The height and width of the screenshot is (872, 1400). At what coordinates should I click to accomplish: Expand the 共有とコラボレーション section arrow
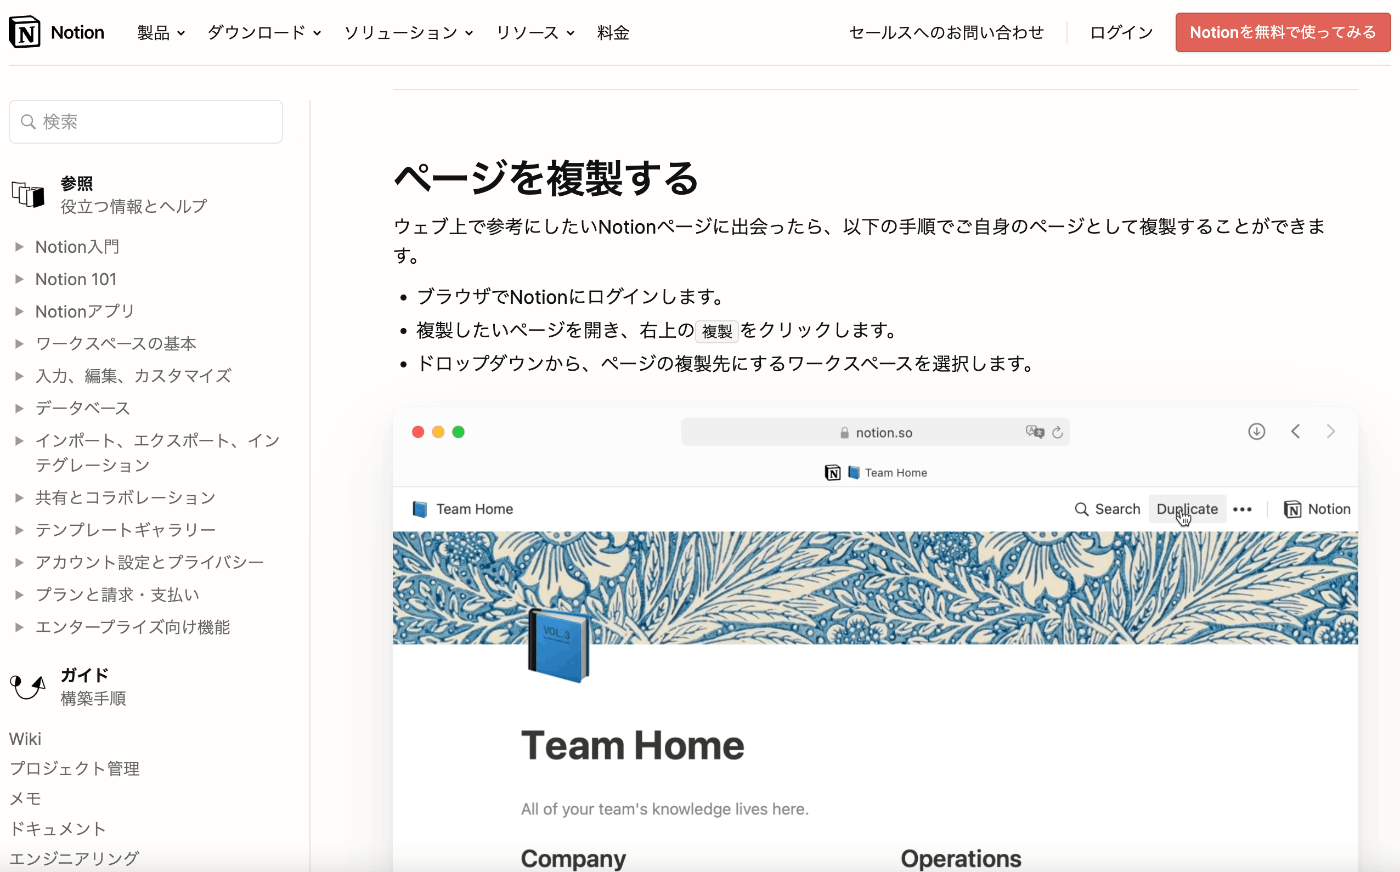click(x=19, y=497)
